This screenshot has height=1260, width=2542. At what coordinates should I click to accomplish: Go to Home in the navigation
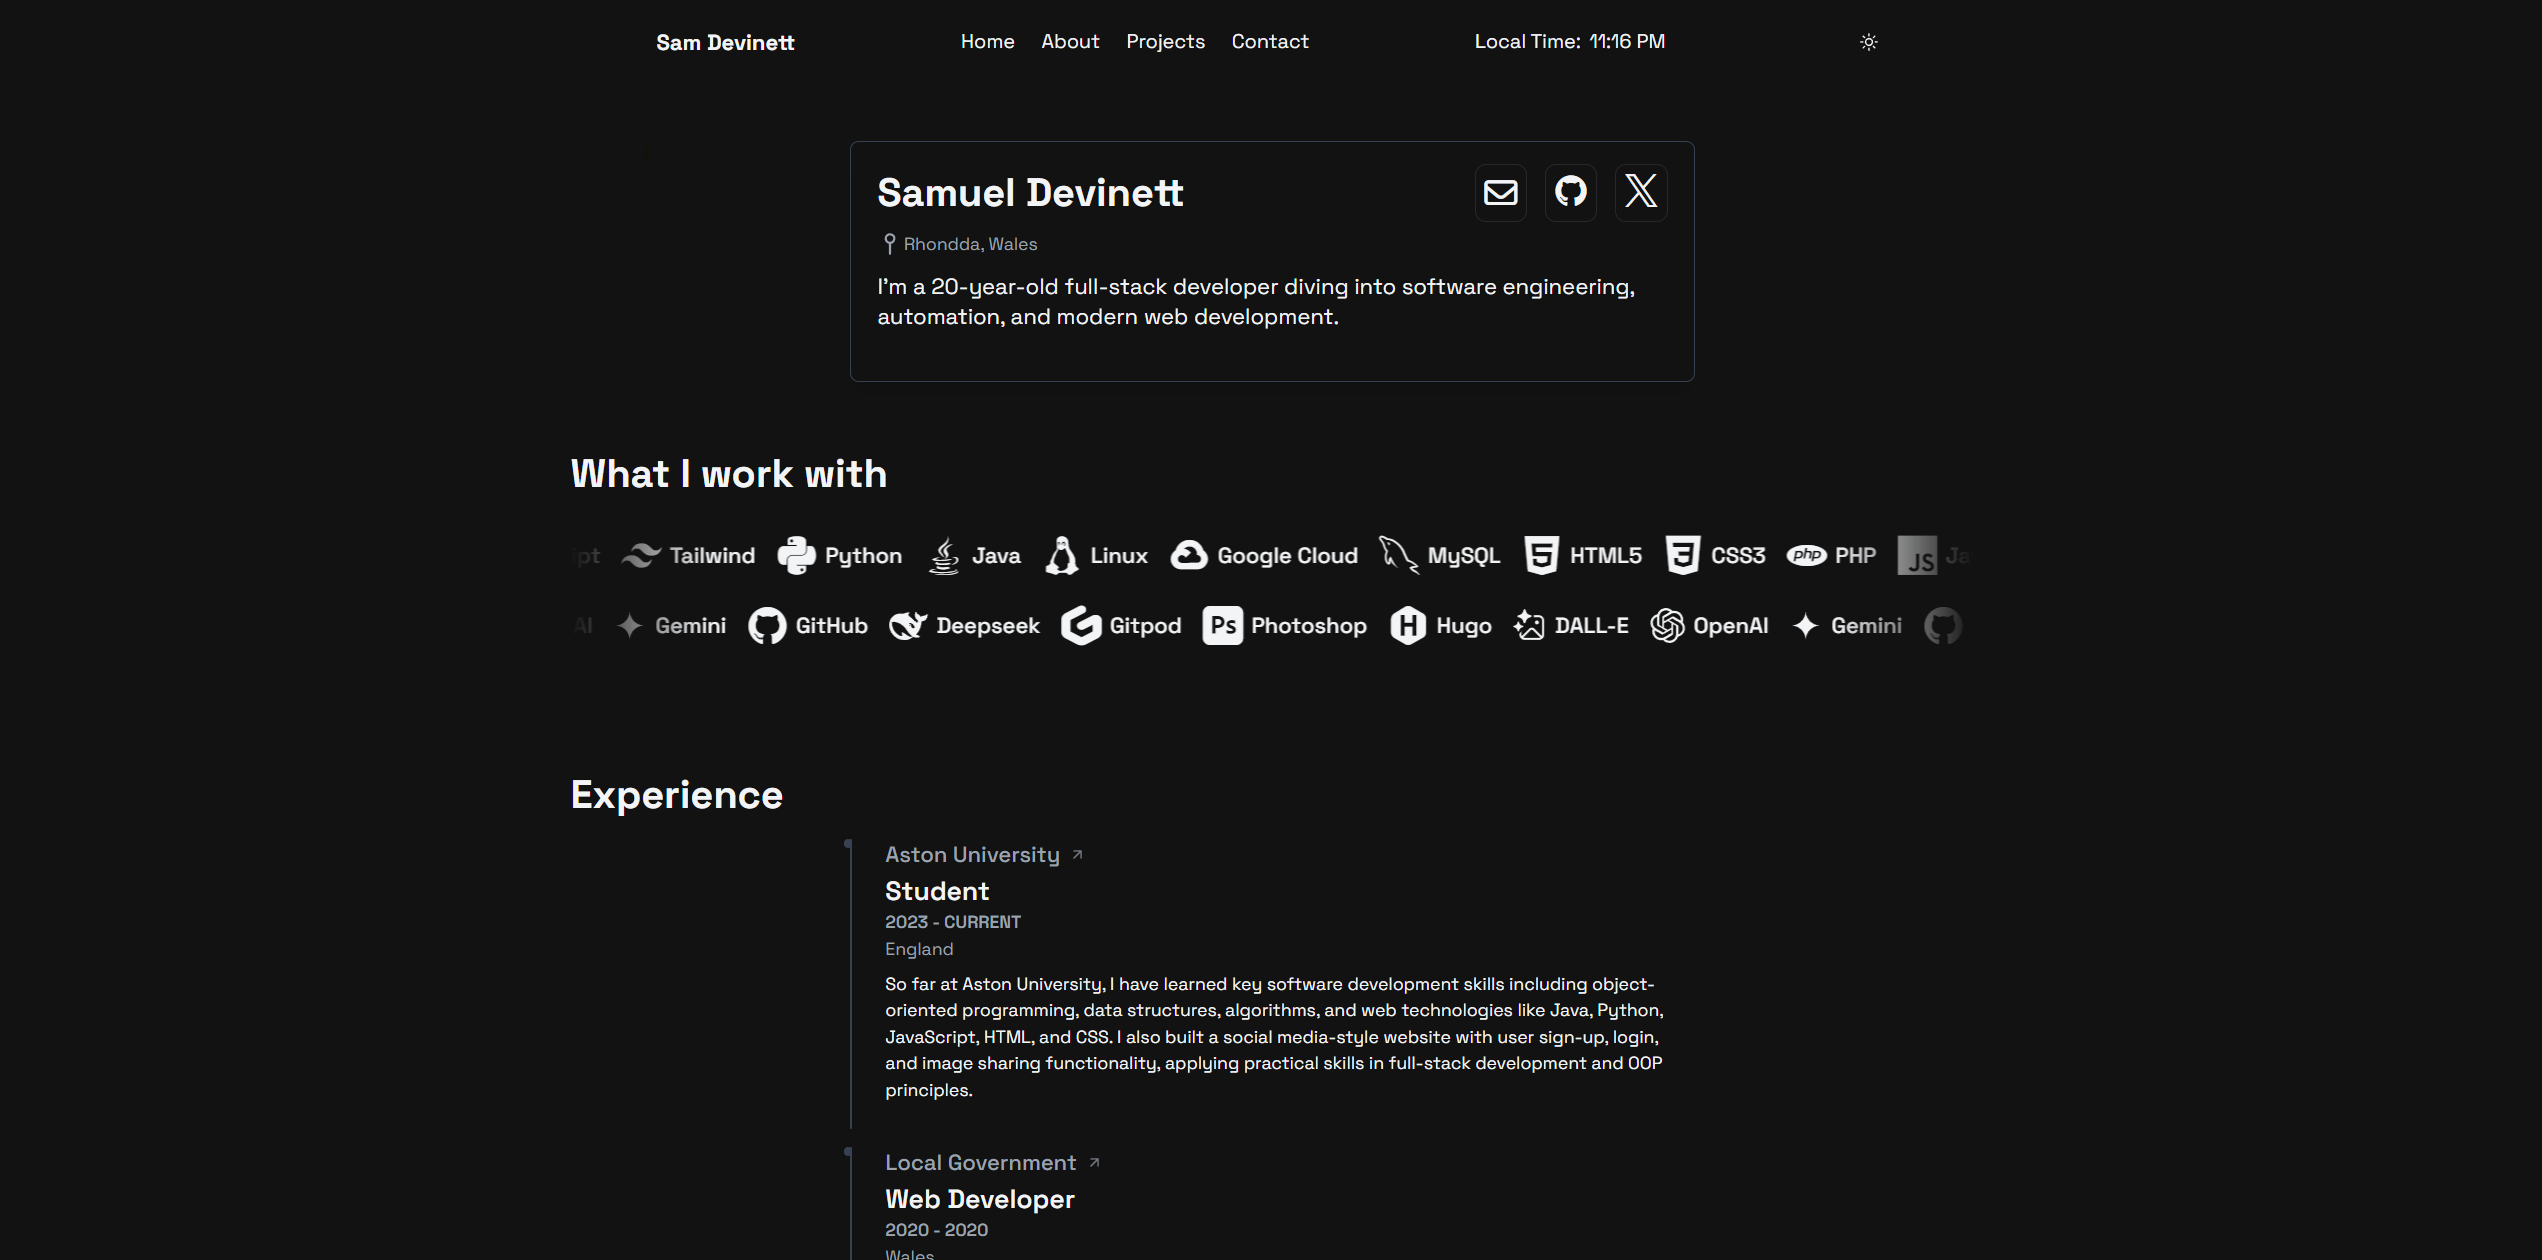pos(987,42)
